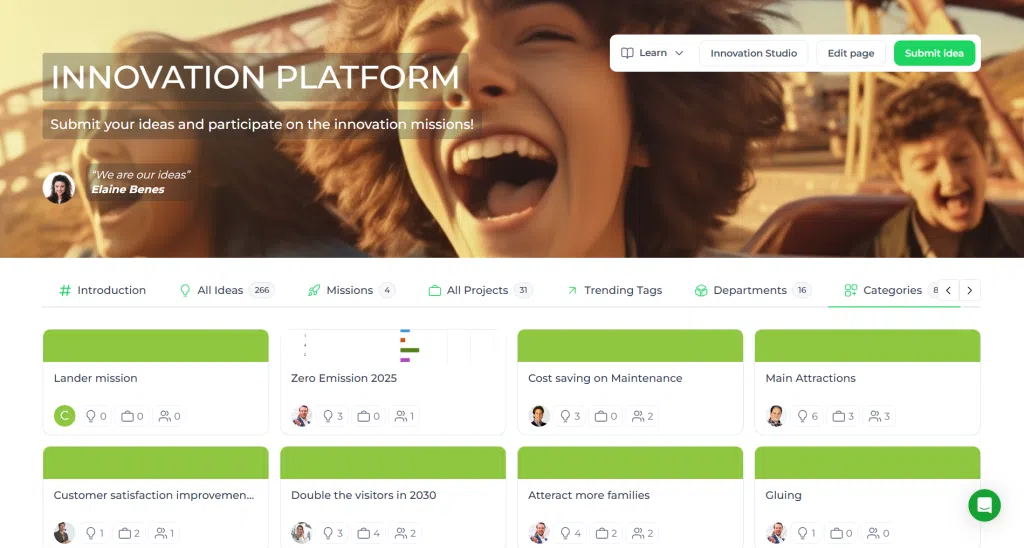Open the Customer satisfaction improvement mission title
1024x548 pixels.
[154, 495]
